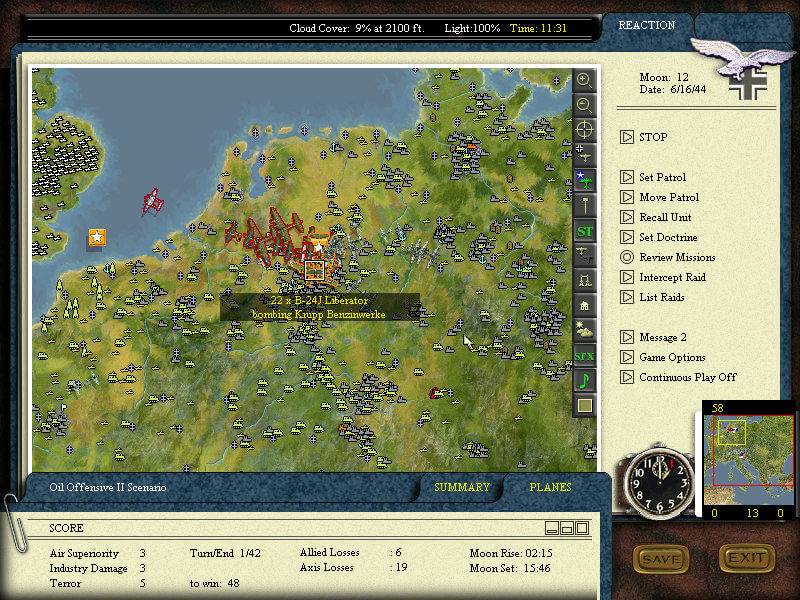The height and width of the screenshot is (600, 800).
Task: Click the yellow viewport box on minimap
Action: tap(732, 433)
